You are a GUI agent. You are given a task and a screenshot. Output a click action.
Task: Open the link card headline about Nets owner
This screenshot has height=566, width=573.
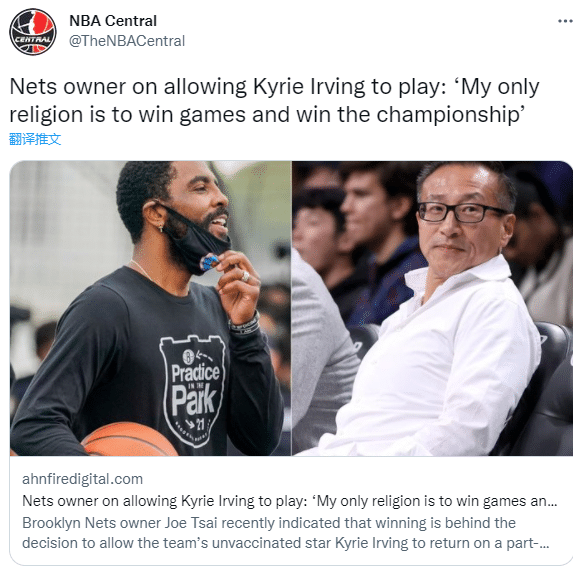[290, 501]
